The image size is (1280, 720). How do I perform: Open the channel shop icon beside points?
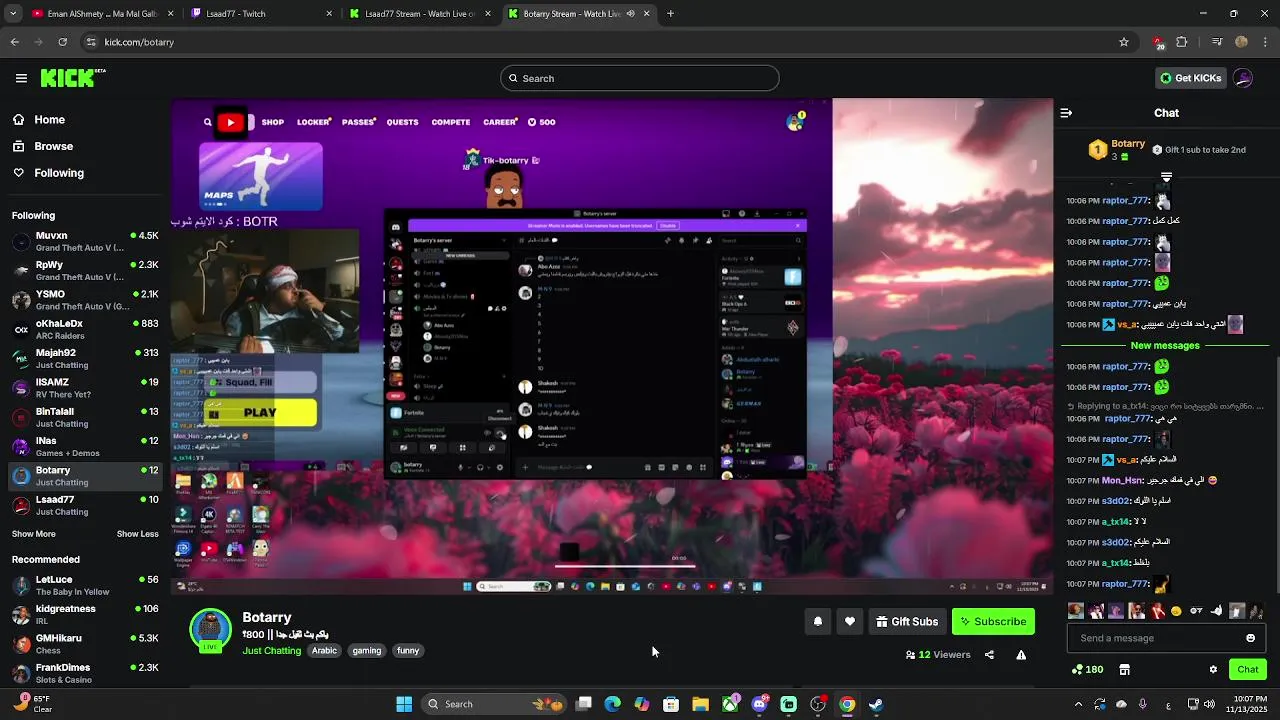point(1124,669)
